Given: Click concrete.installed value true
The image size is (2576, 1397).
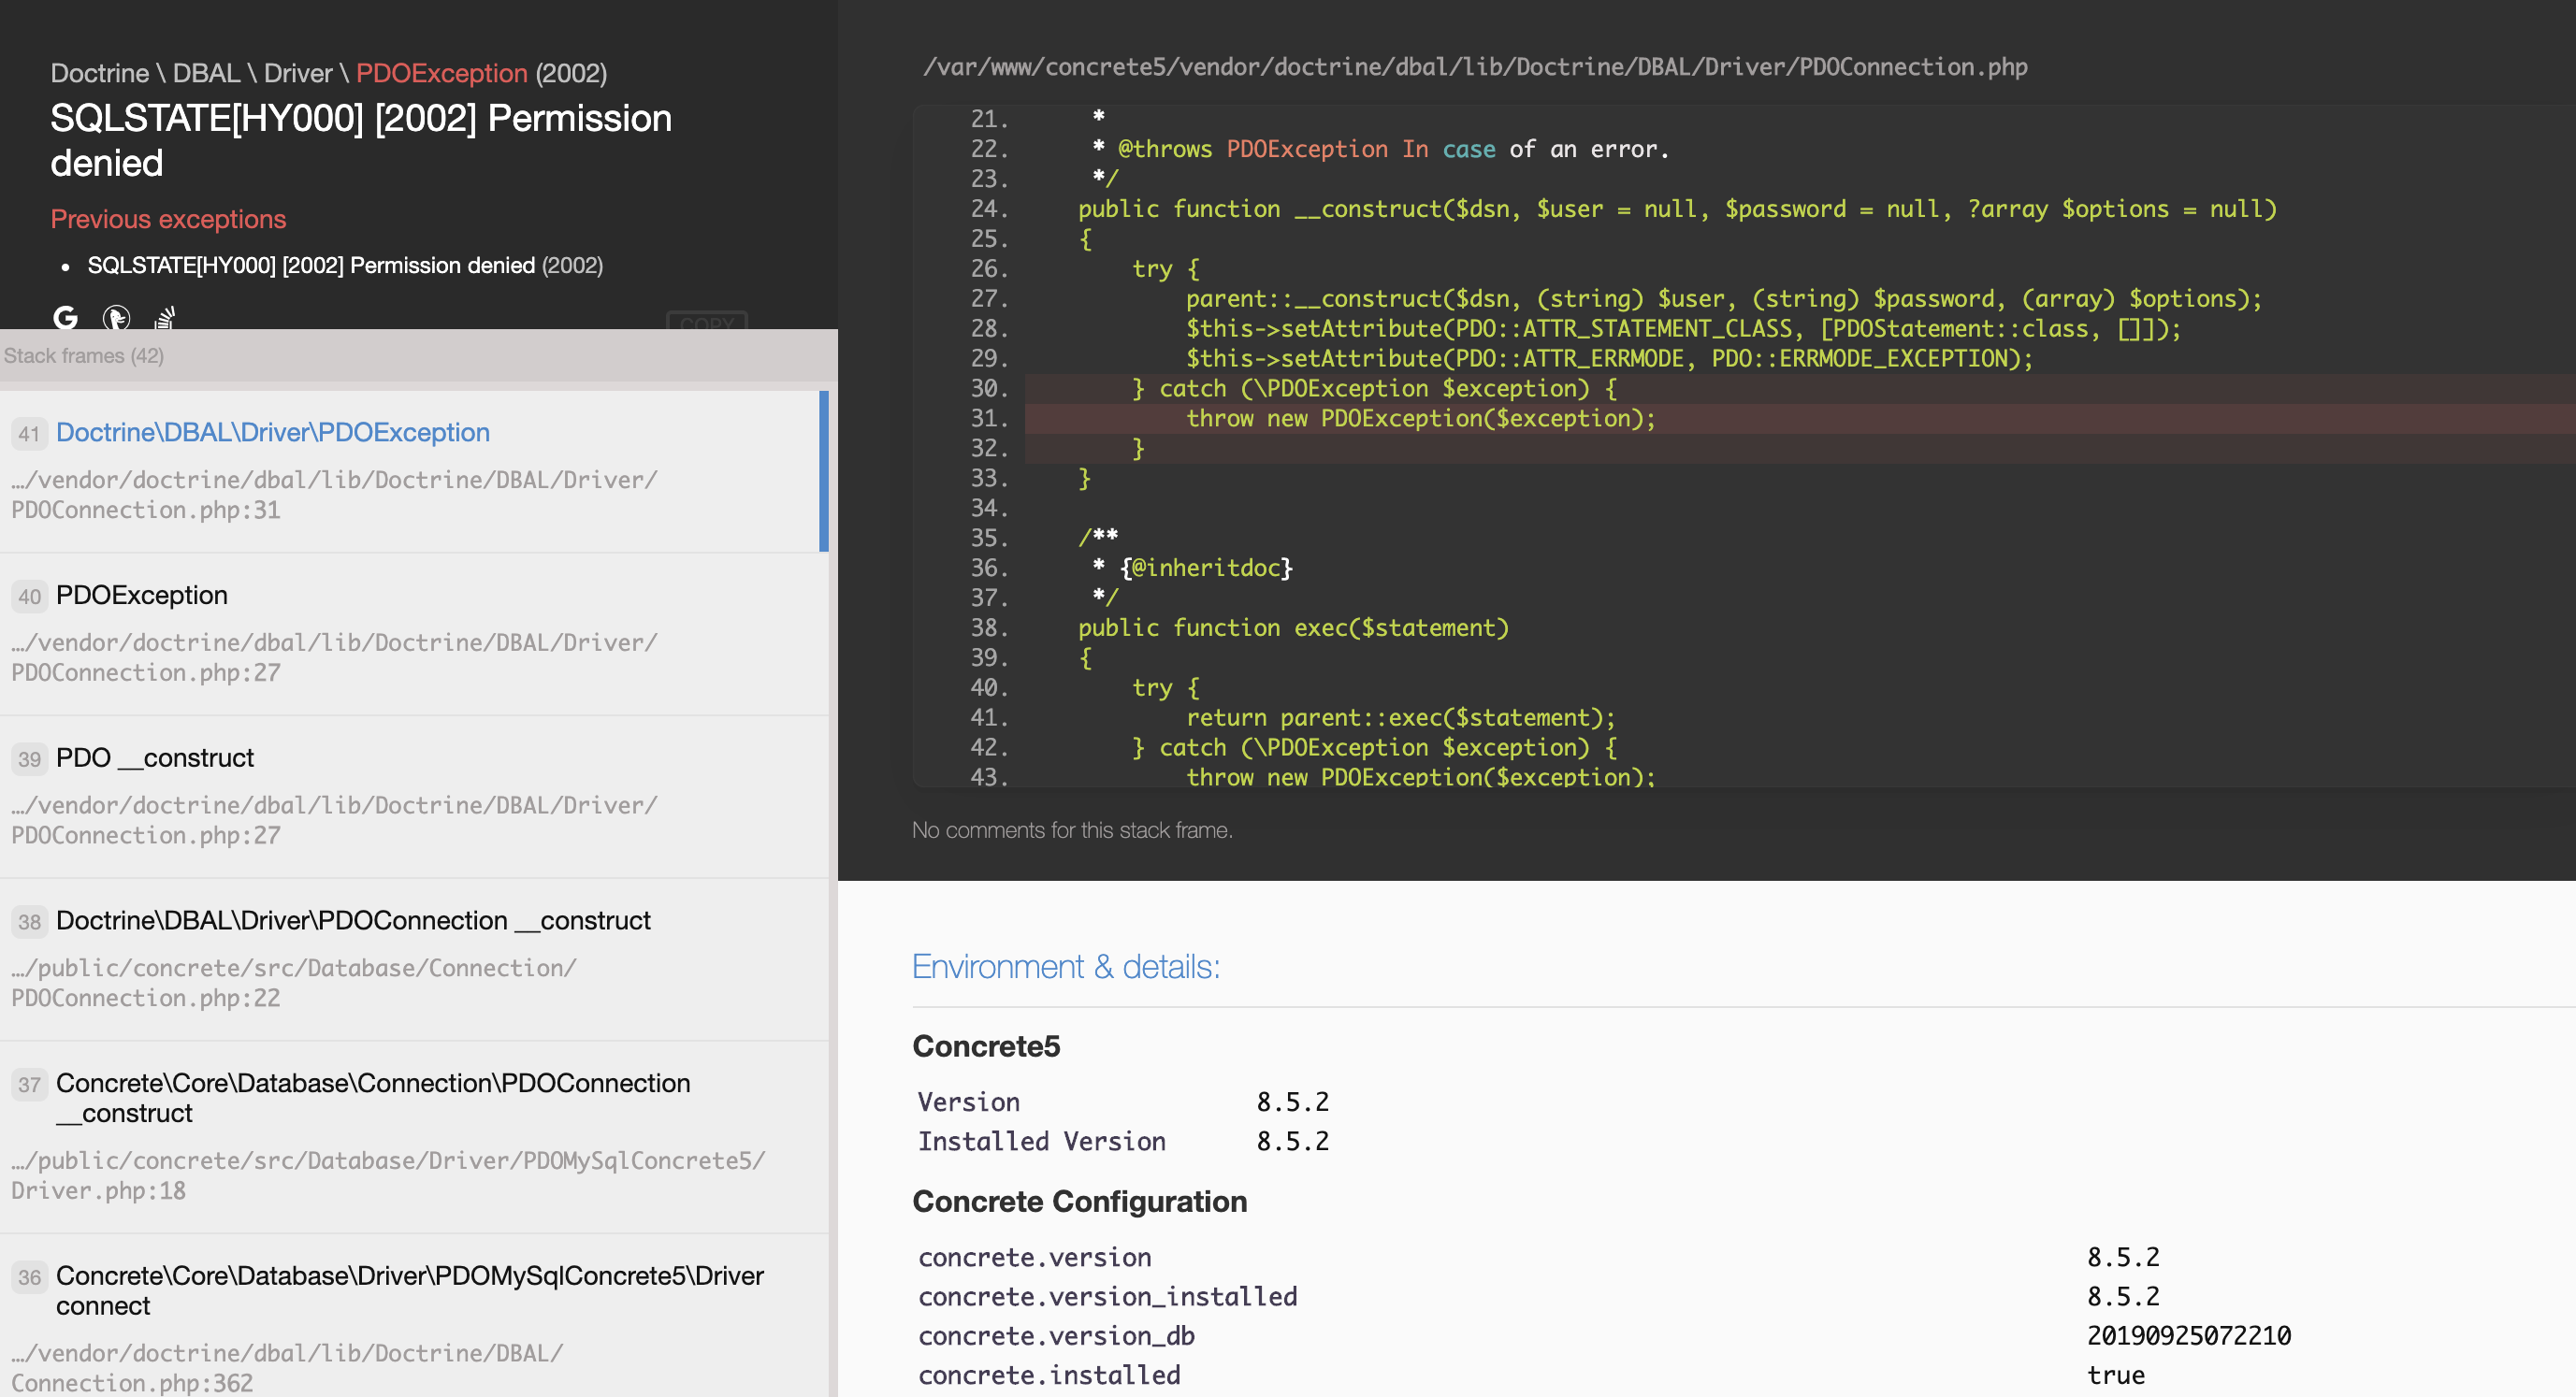Looking at the screenshot, I should click(2116, 1375).
